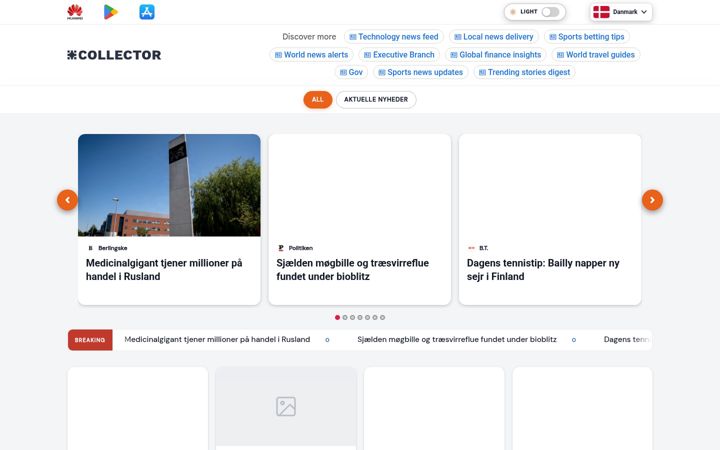720x450 pixels.
Task: Select the fifth carousel pagination dot
Action: coord(367,317)
